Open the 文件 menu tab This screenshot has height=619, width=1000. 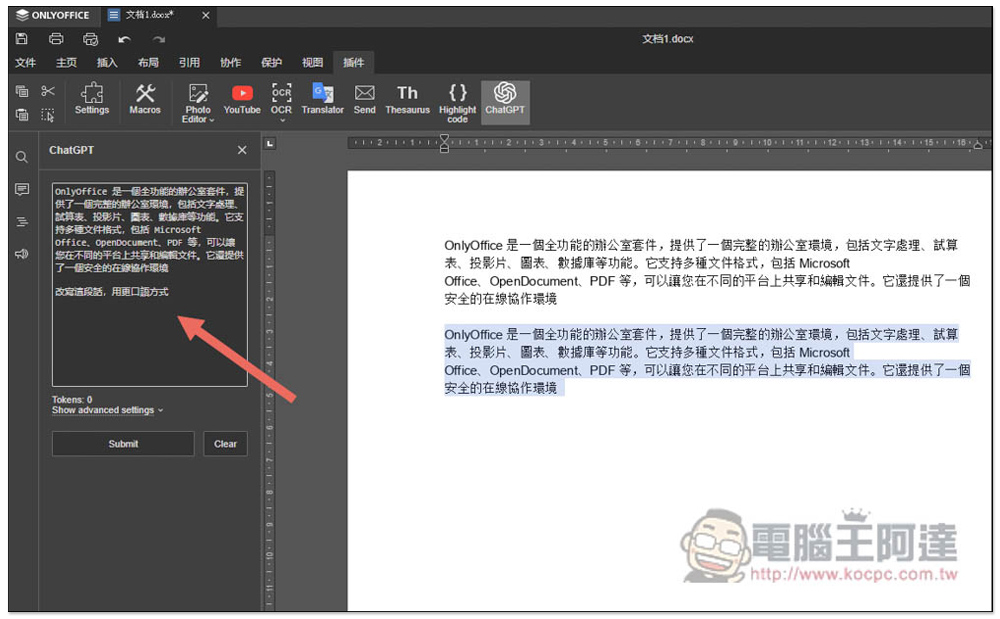coord(26,62)
